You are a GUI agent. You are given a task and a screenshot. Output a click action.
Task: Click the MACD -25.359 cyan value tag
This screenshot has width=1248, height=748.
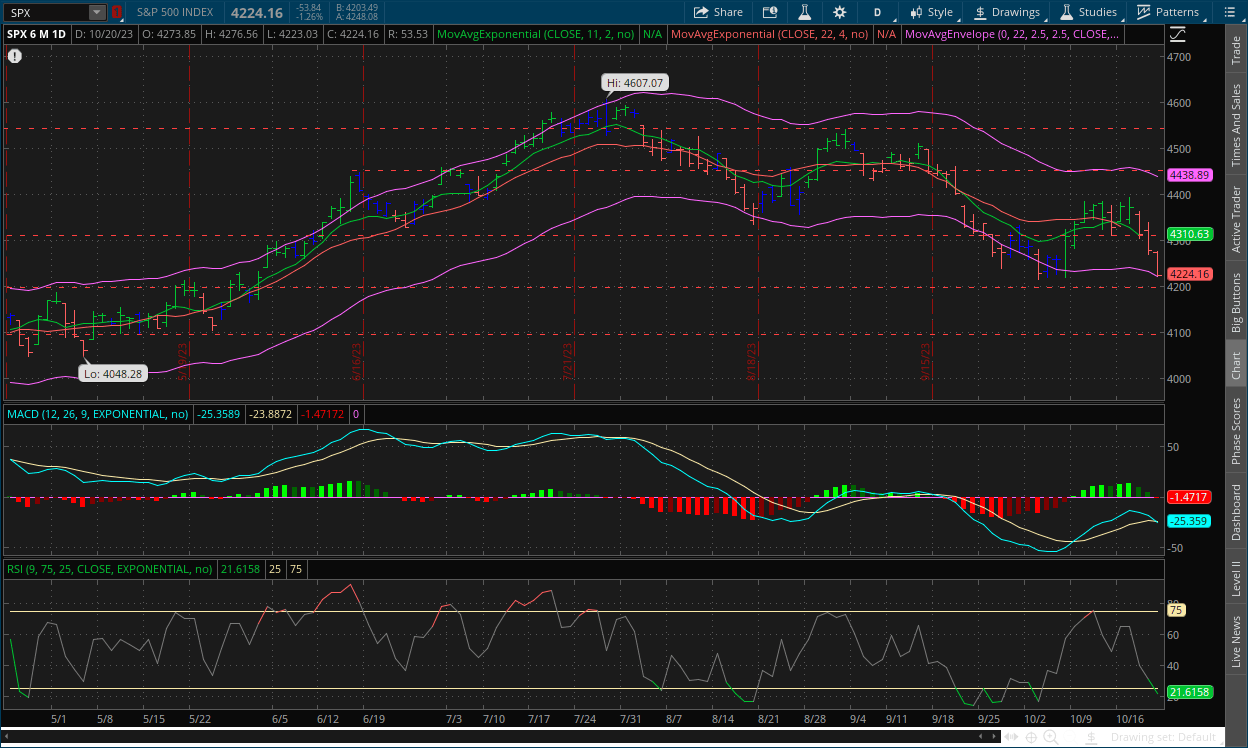tap(1189, 521)
